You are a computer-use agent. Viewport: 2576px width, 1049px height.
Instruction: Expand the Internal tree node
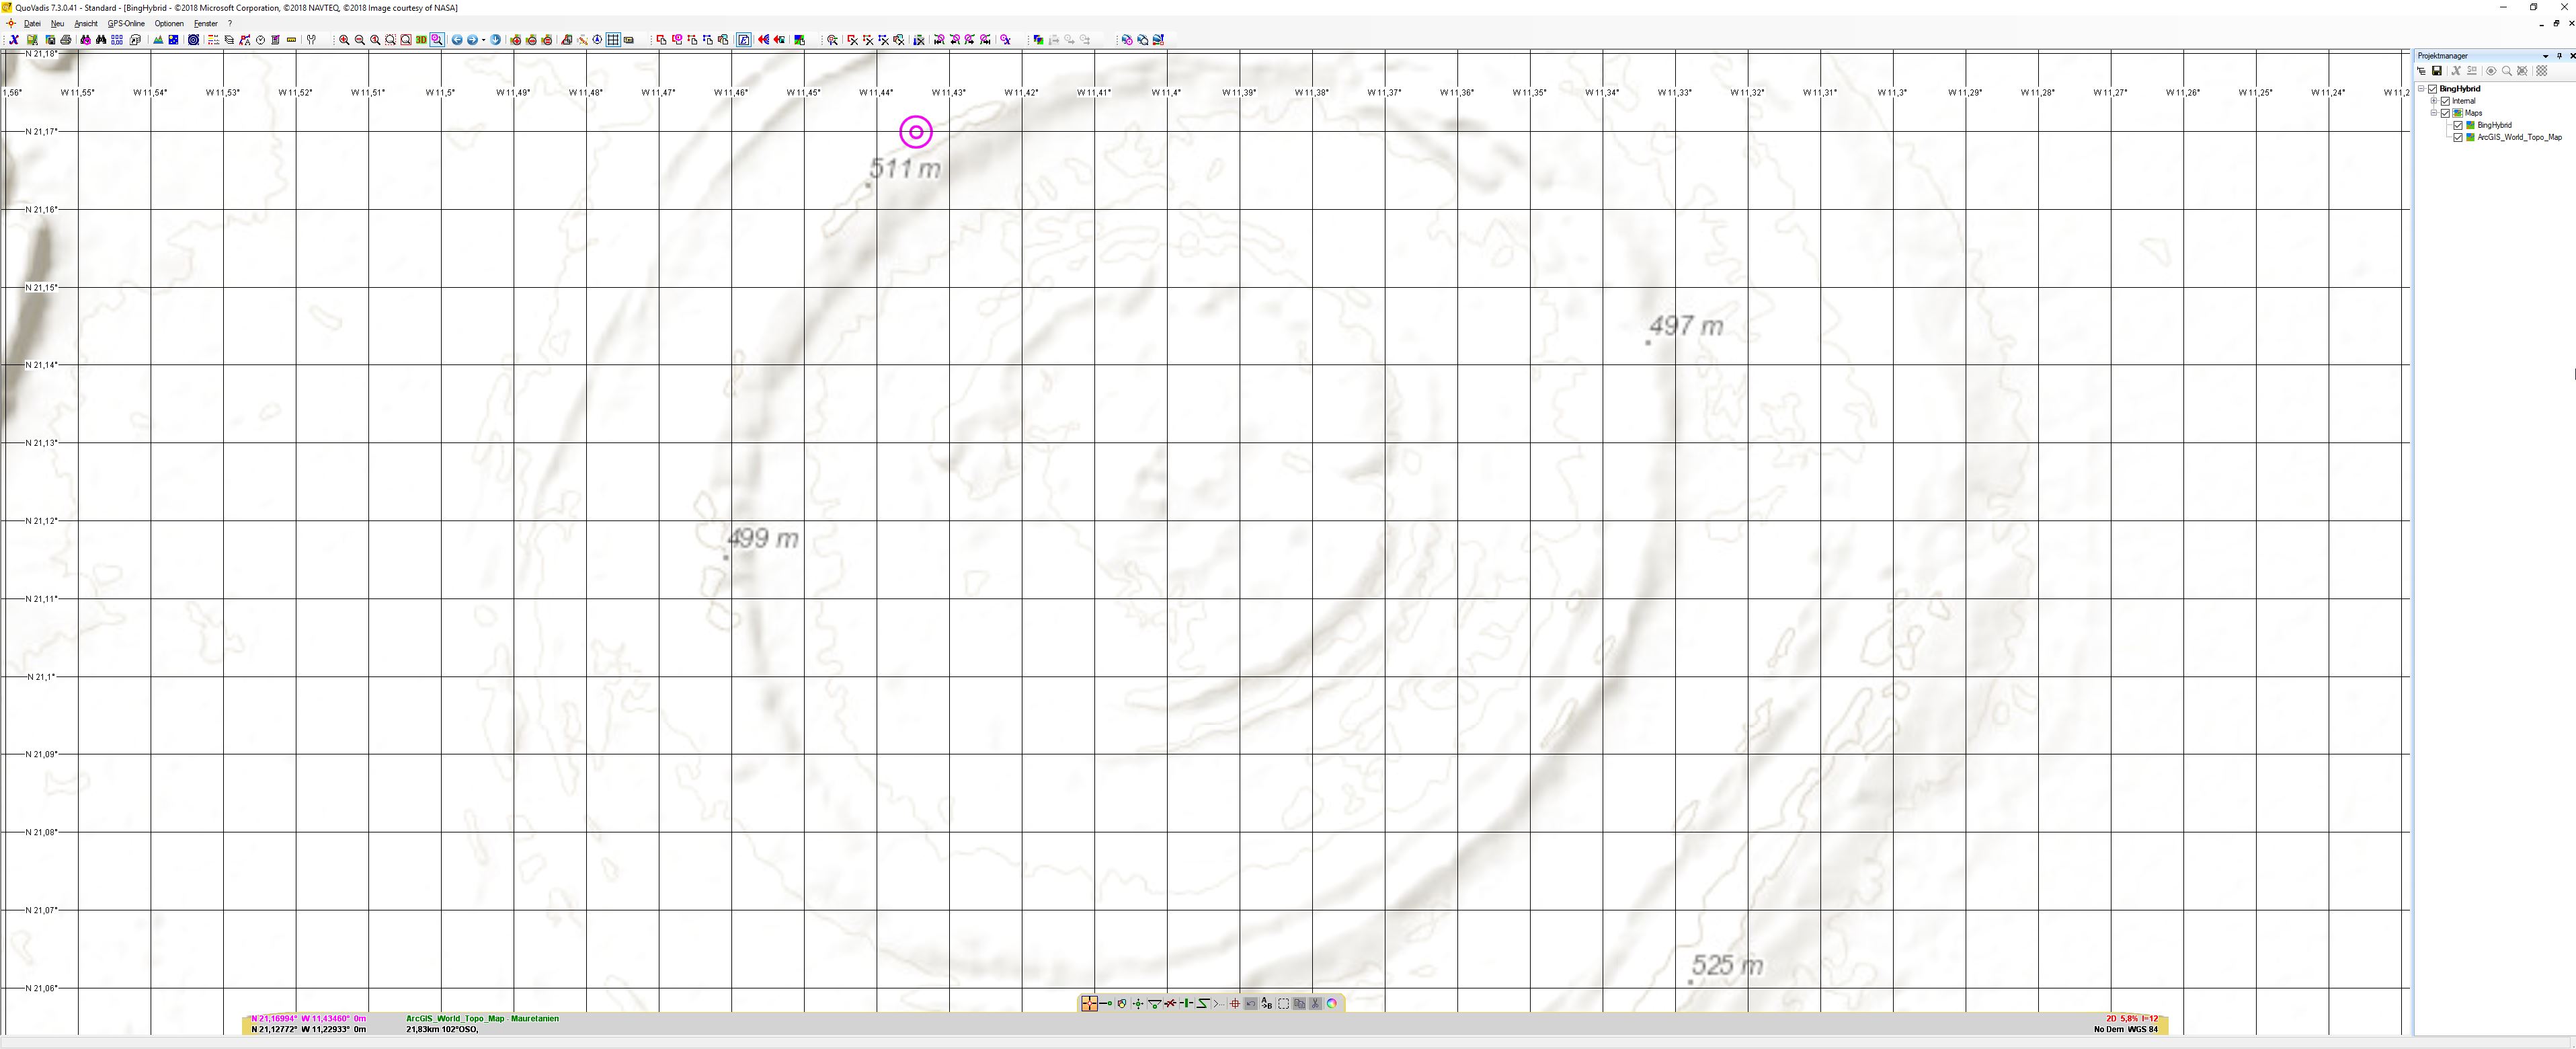2434,101
